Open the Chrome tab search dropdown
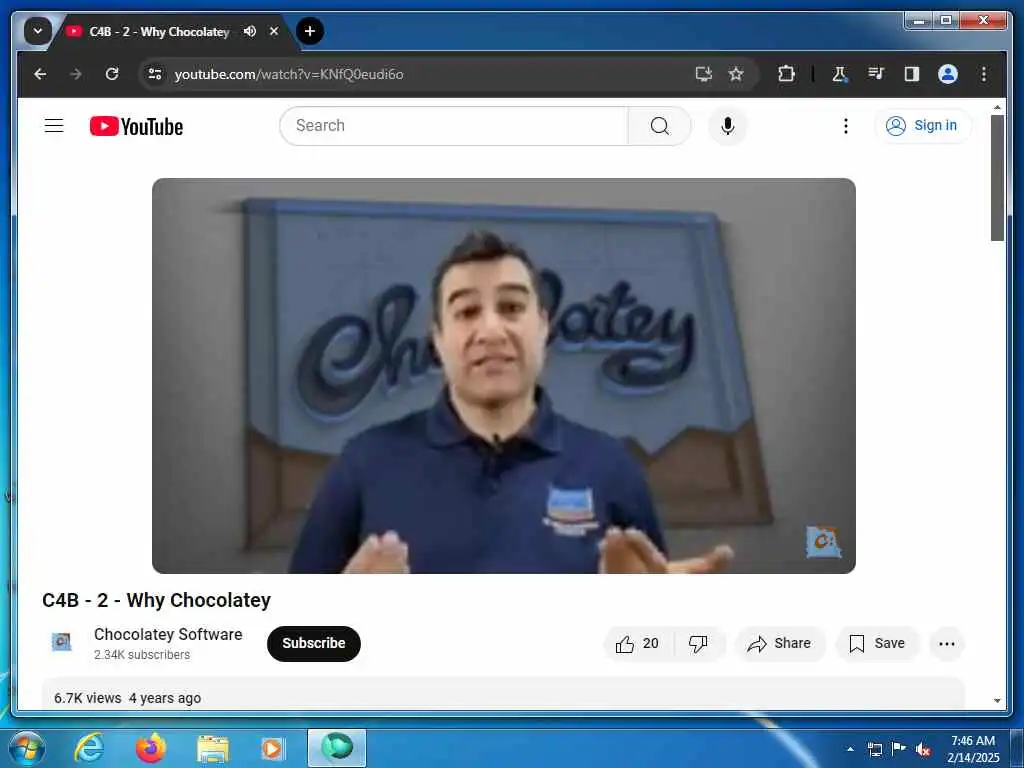The image size is (1024, 768). point(37,31)
